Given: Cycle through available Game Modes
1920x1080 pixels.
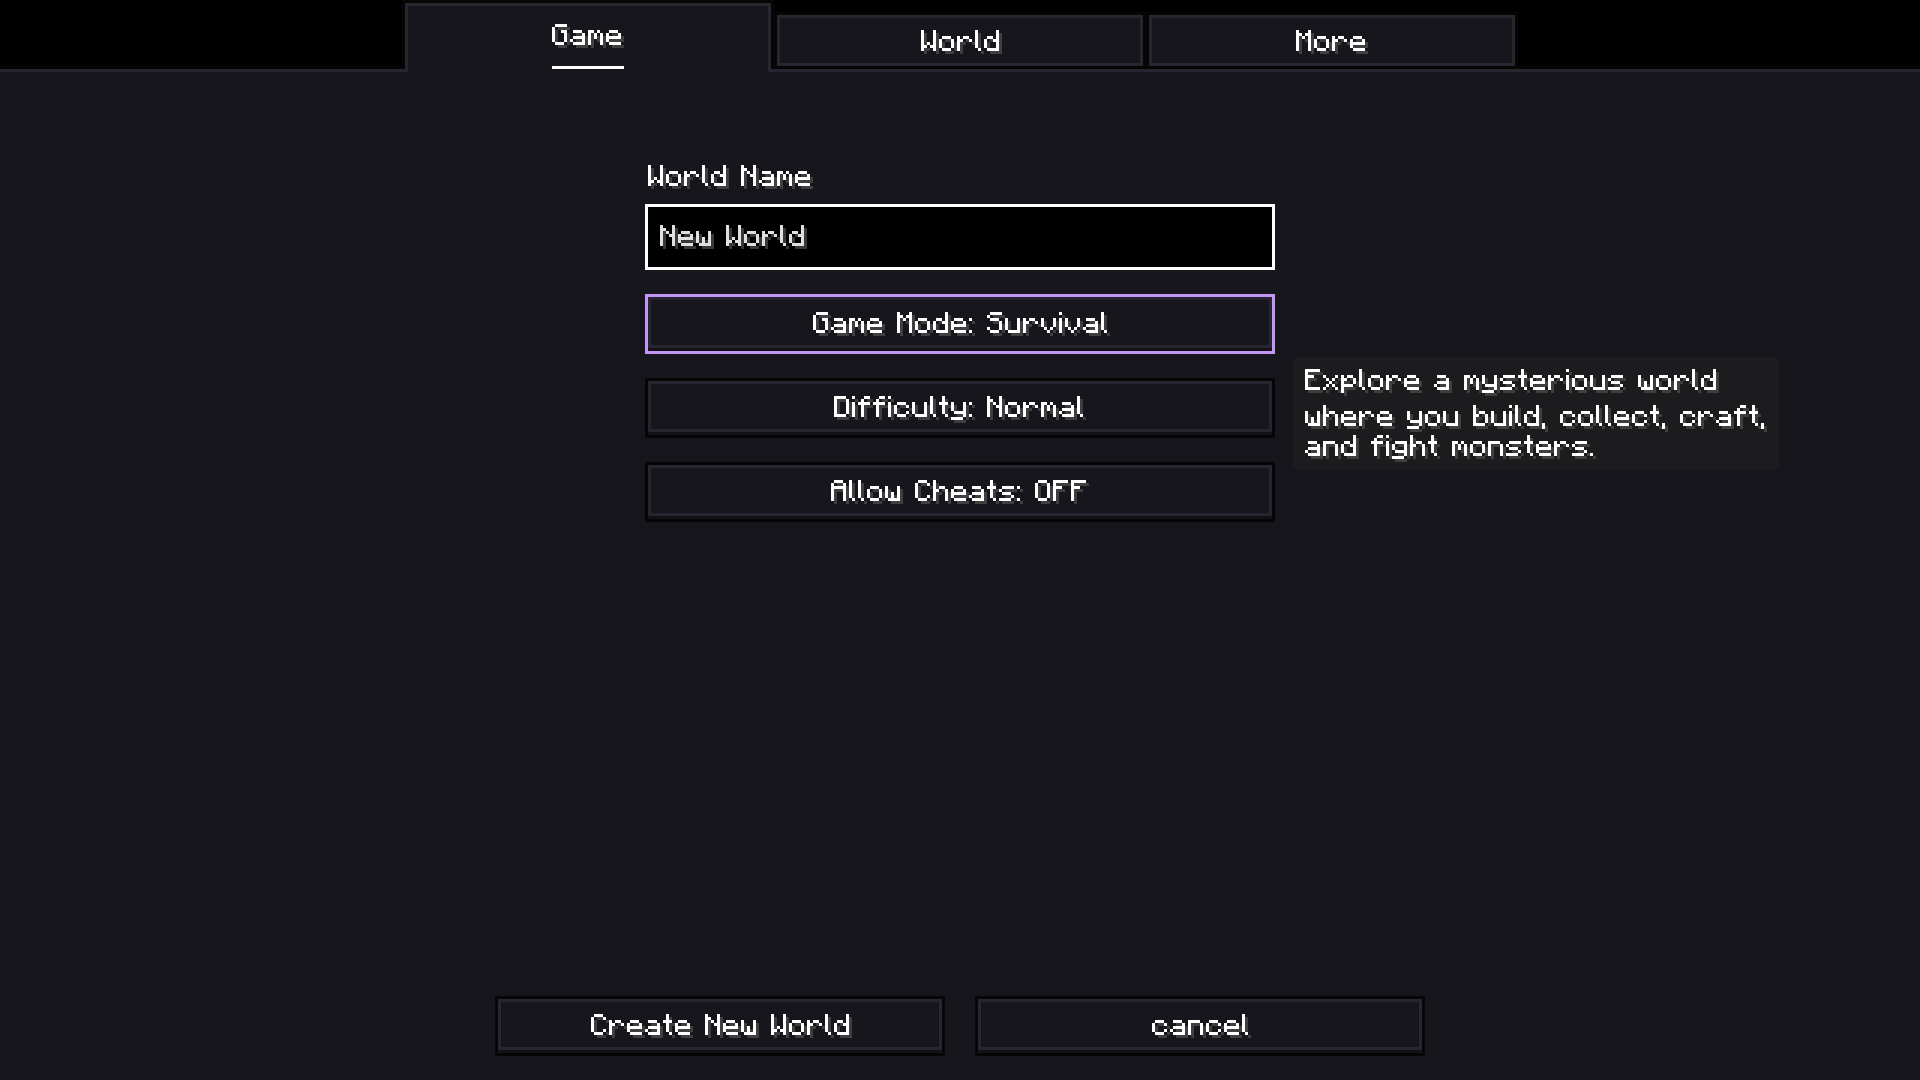Looking at the screenshot, I should pos(959,323).
